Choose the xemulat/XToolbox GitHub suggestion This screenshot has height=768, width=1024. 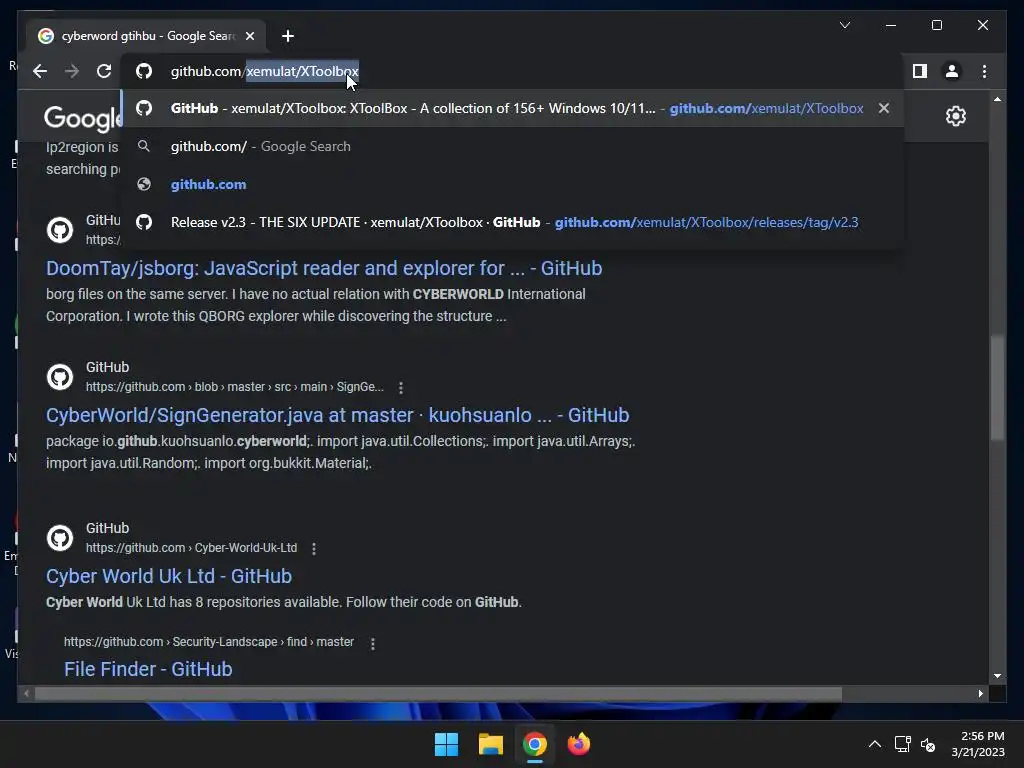click(x=513, y=108)
